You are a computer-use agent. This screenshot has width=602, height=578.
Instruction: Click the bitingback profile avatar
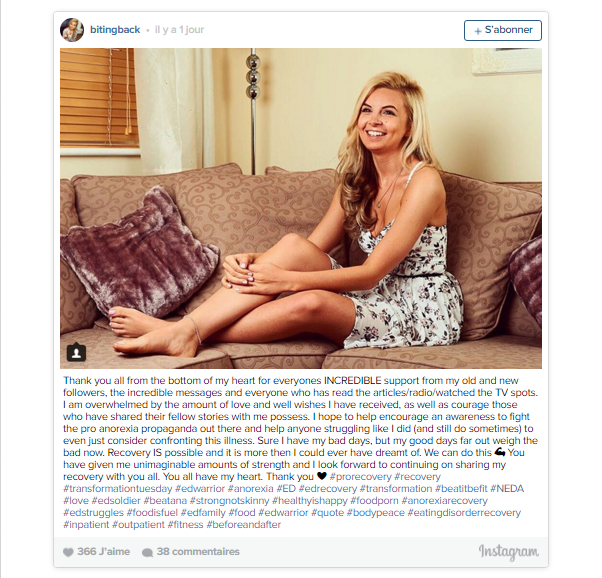tap(72, 30)
